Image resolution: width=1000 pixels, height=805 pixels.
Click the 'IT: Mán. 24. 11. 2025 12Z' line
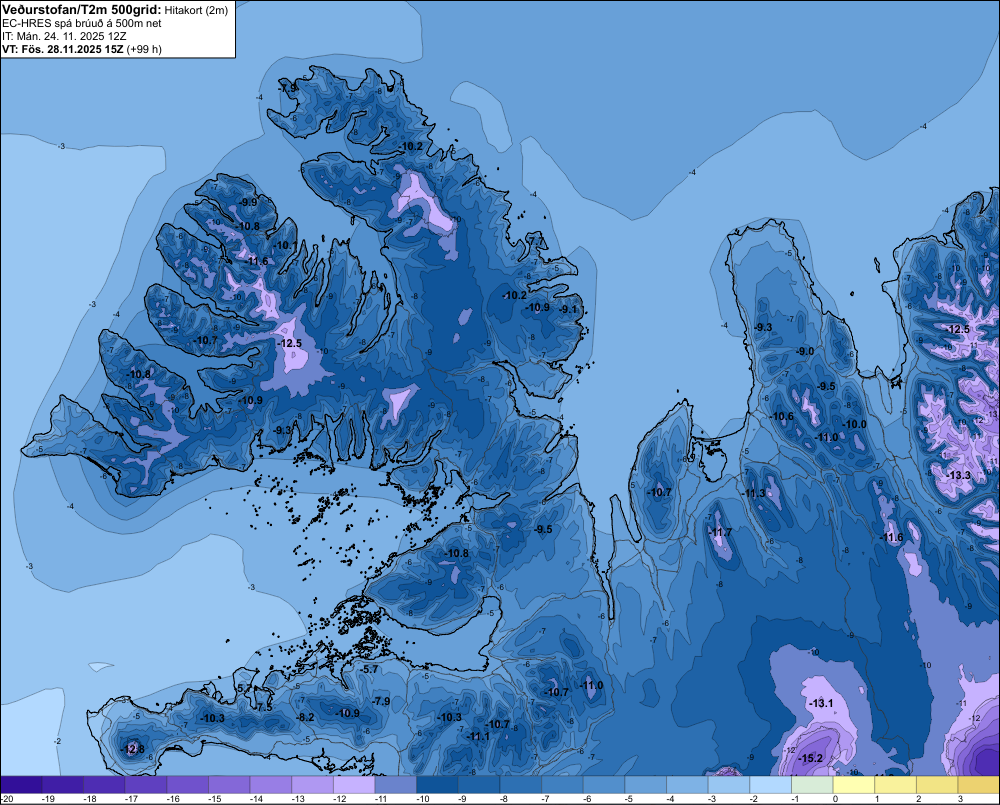tap(64, 36)
